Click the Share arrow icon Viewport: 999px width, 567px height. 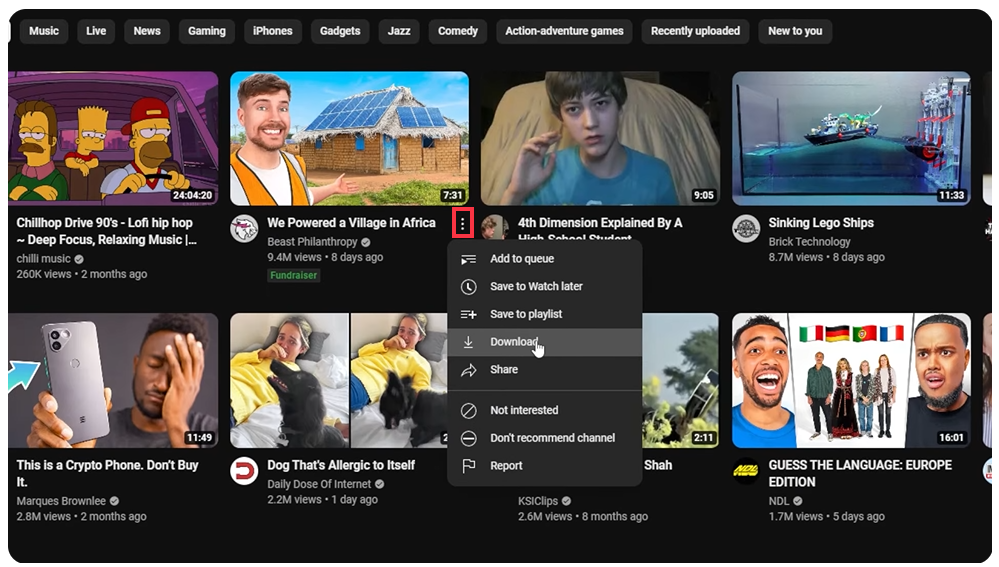tap(468, 370)
